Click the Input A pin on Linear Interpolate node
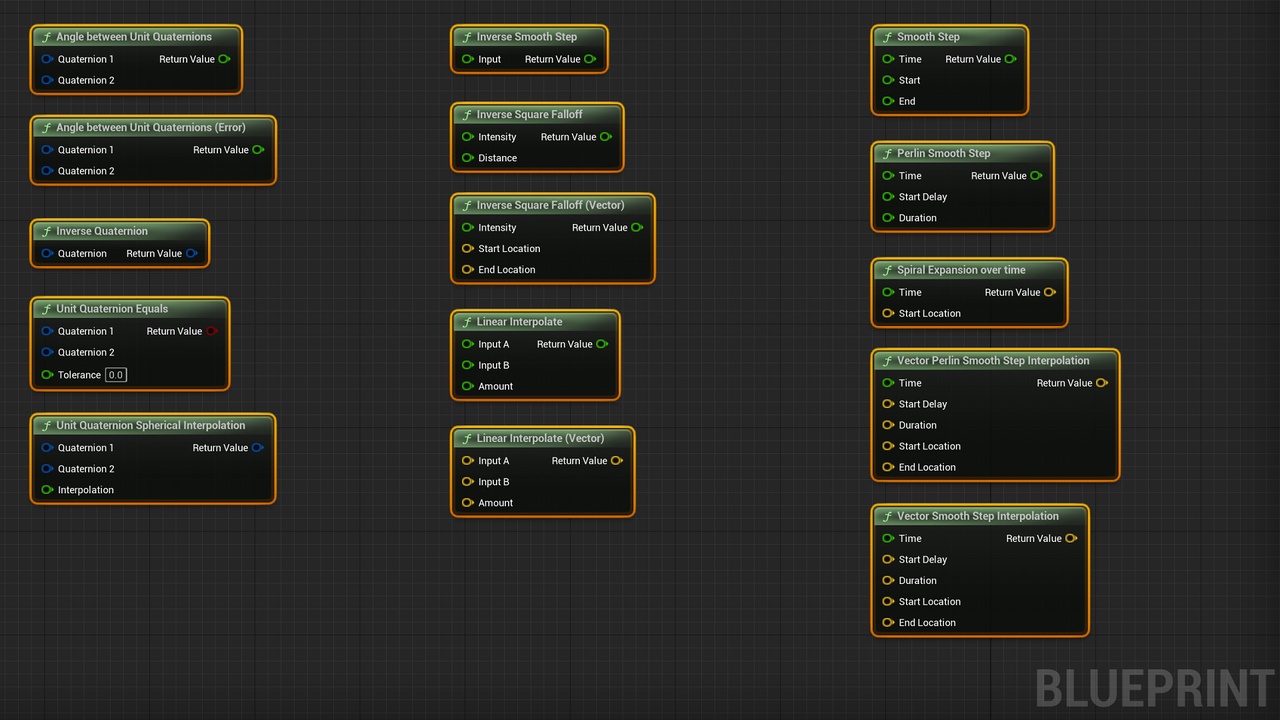This screenshot has height=720, width=1280. (x=467, y=344)
